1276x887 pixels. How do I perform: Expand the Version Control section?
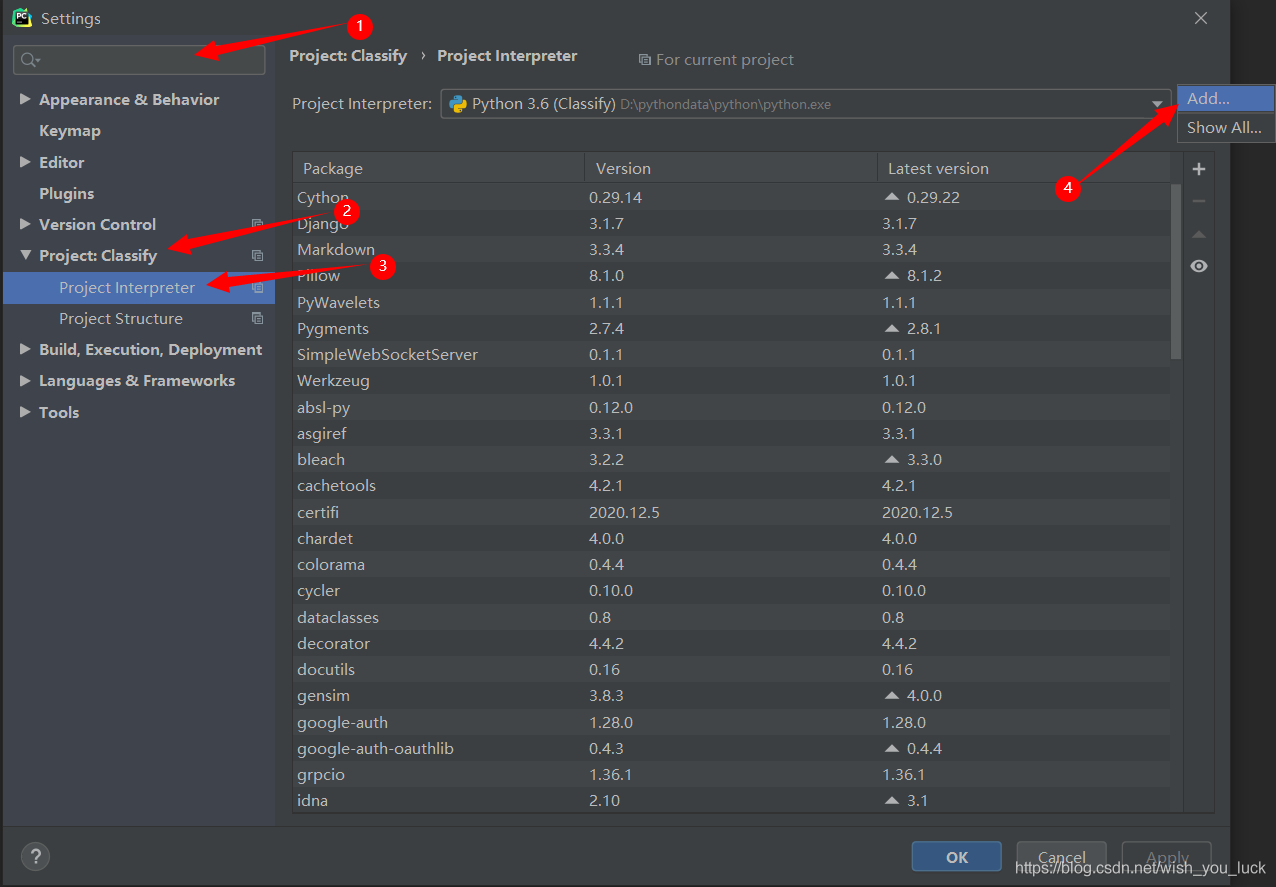click(x=25, y=224)
